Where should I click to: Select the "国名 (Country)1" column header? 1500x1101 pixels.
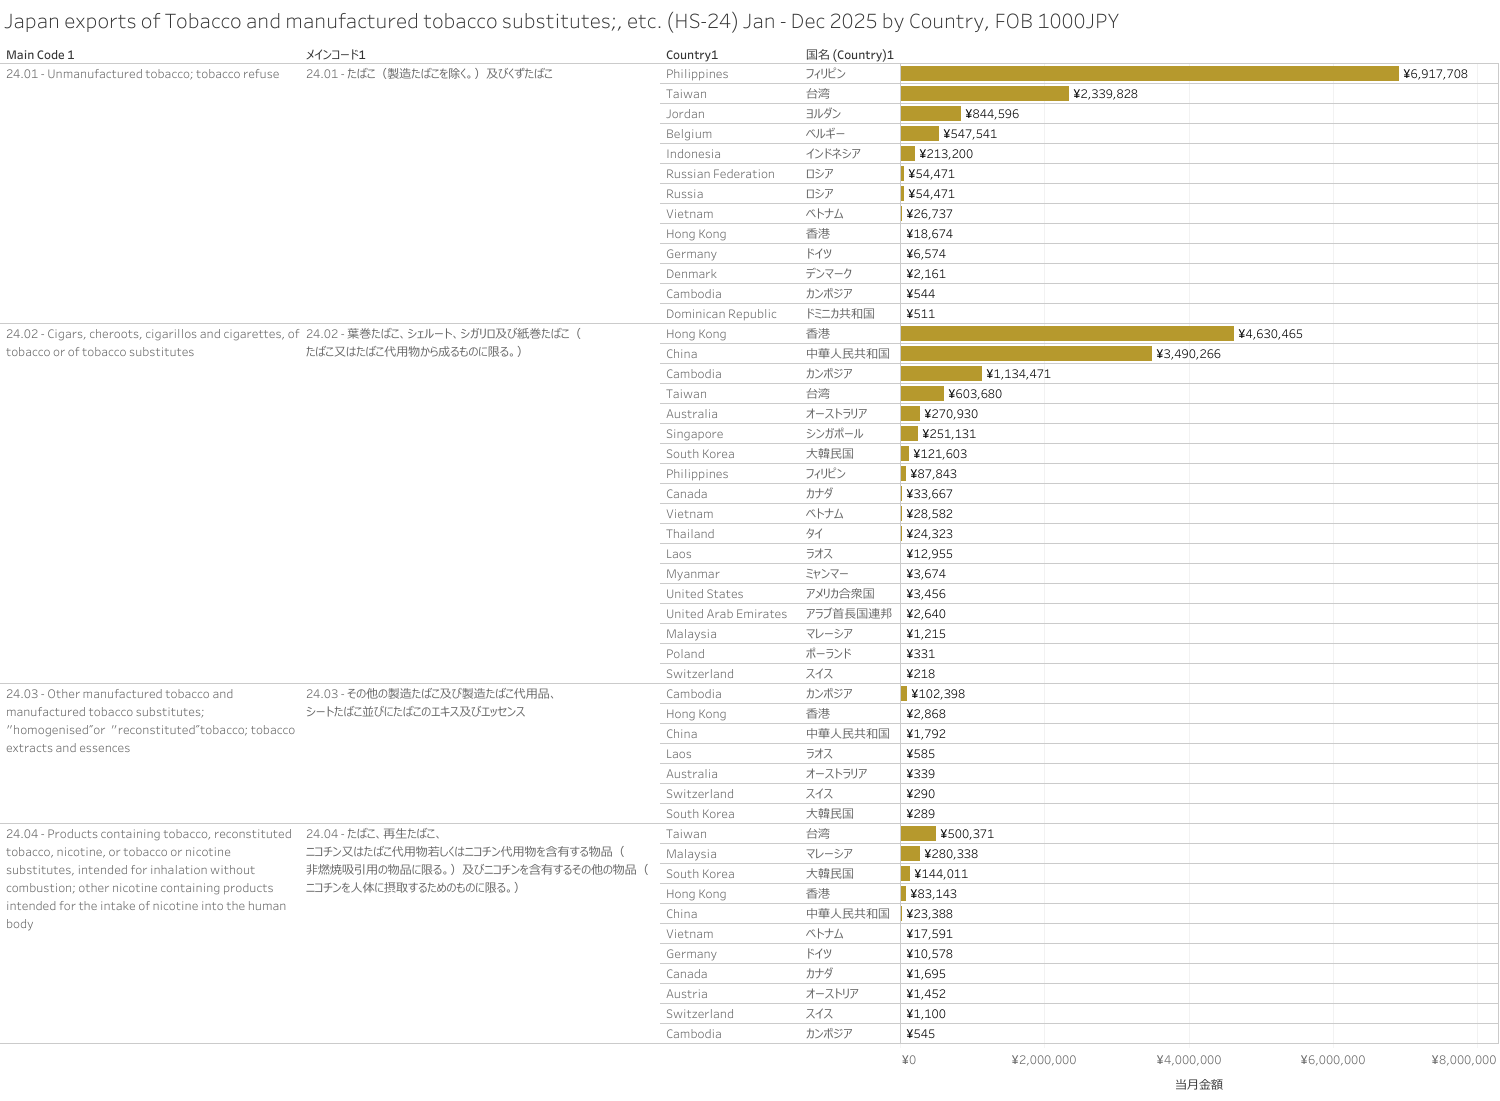tap(849, 55)
